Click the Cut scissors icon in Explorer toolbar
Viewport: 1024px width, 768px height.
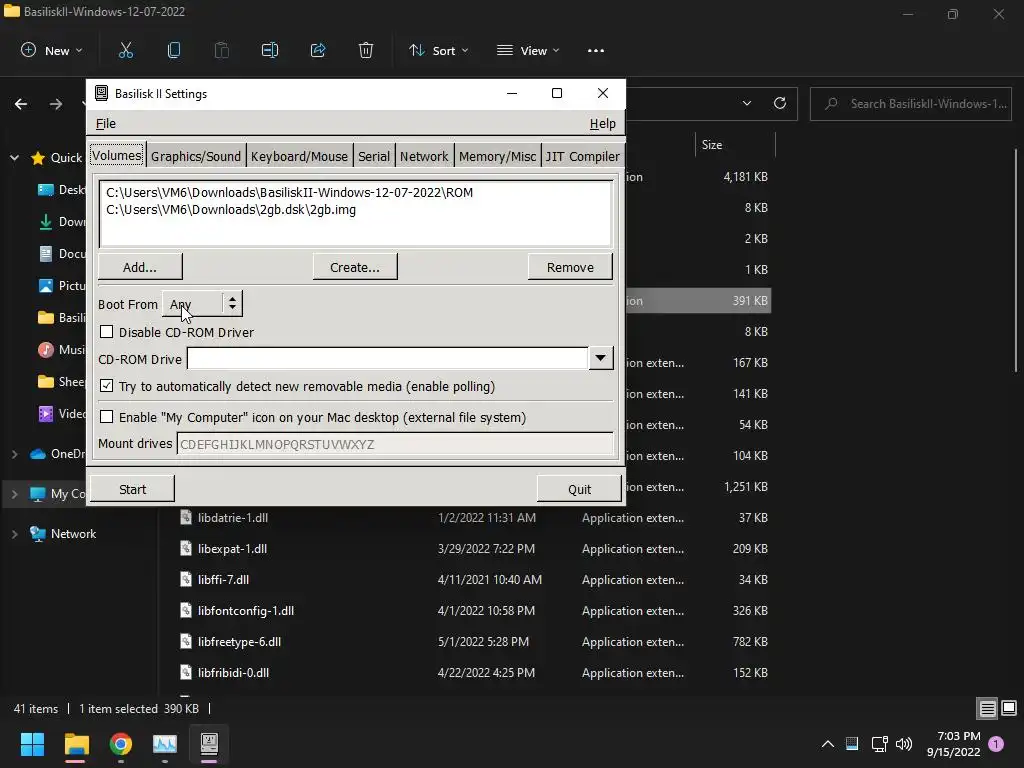click(125, 50)
